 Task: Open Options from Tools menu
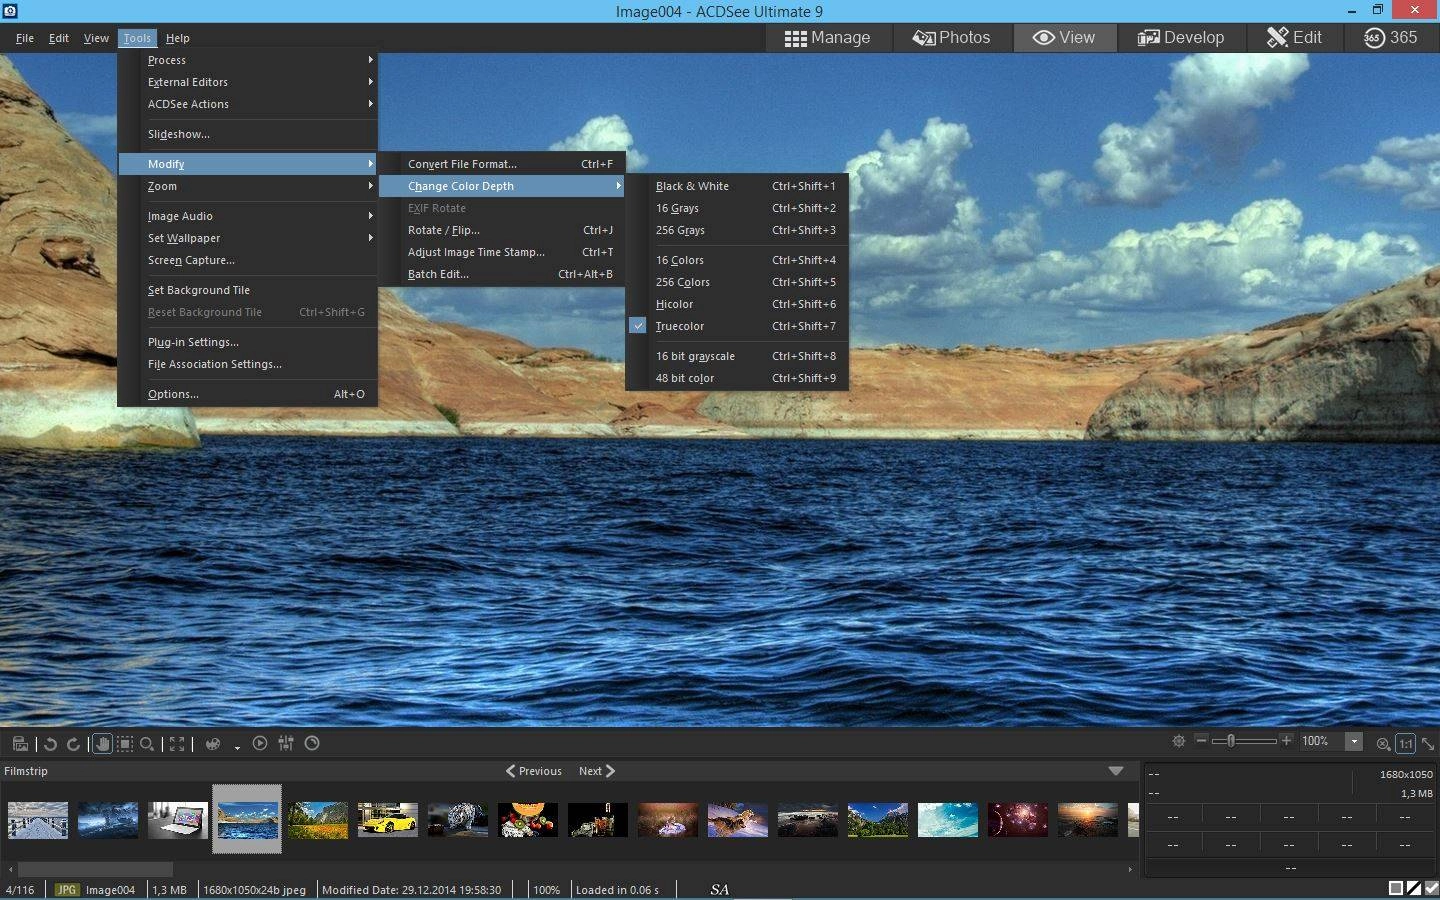click(x=247, y=394)
